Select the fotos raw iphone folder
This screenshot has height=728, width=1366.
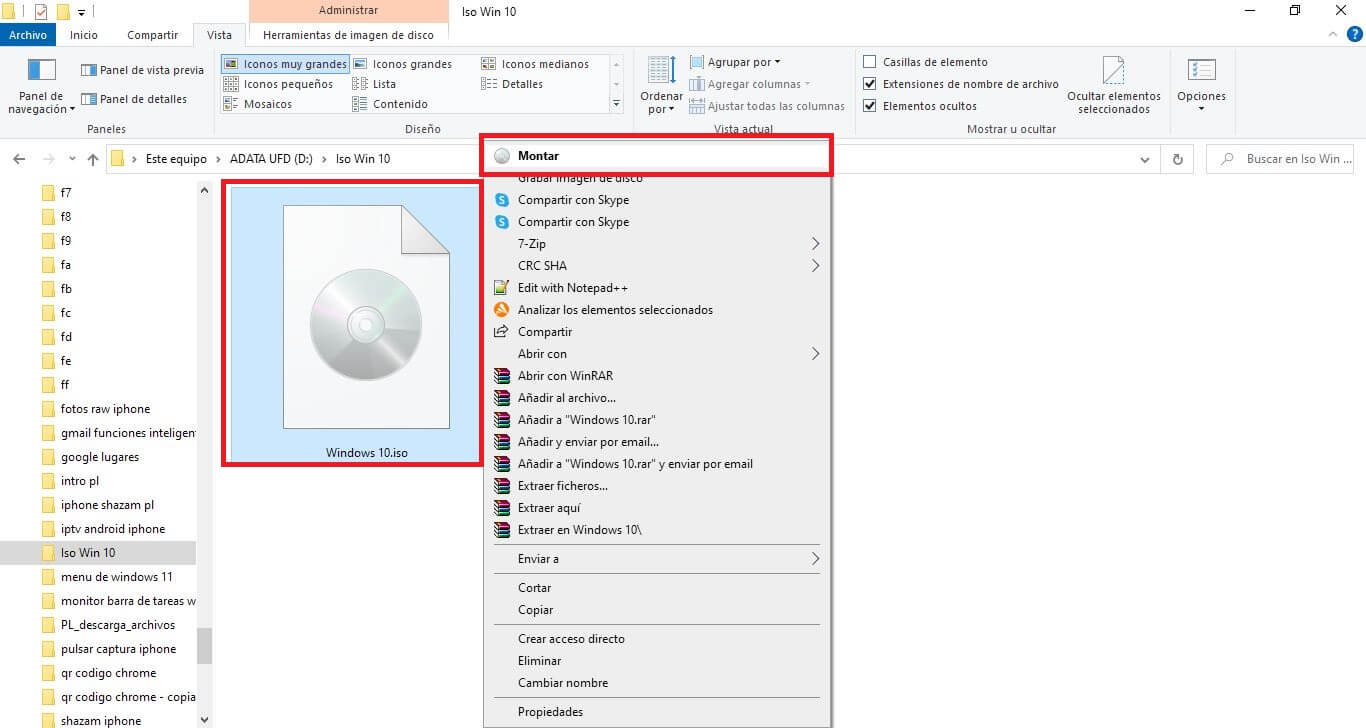(105, 409)
